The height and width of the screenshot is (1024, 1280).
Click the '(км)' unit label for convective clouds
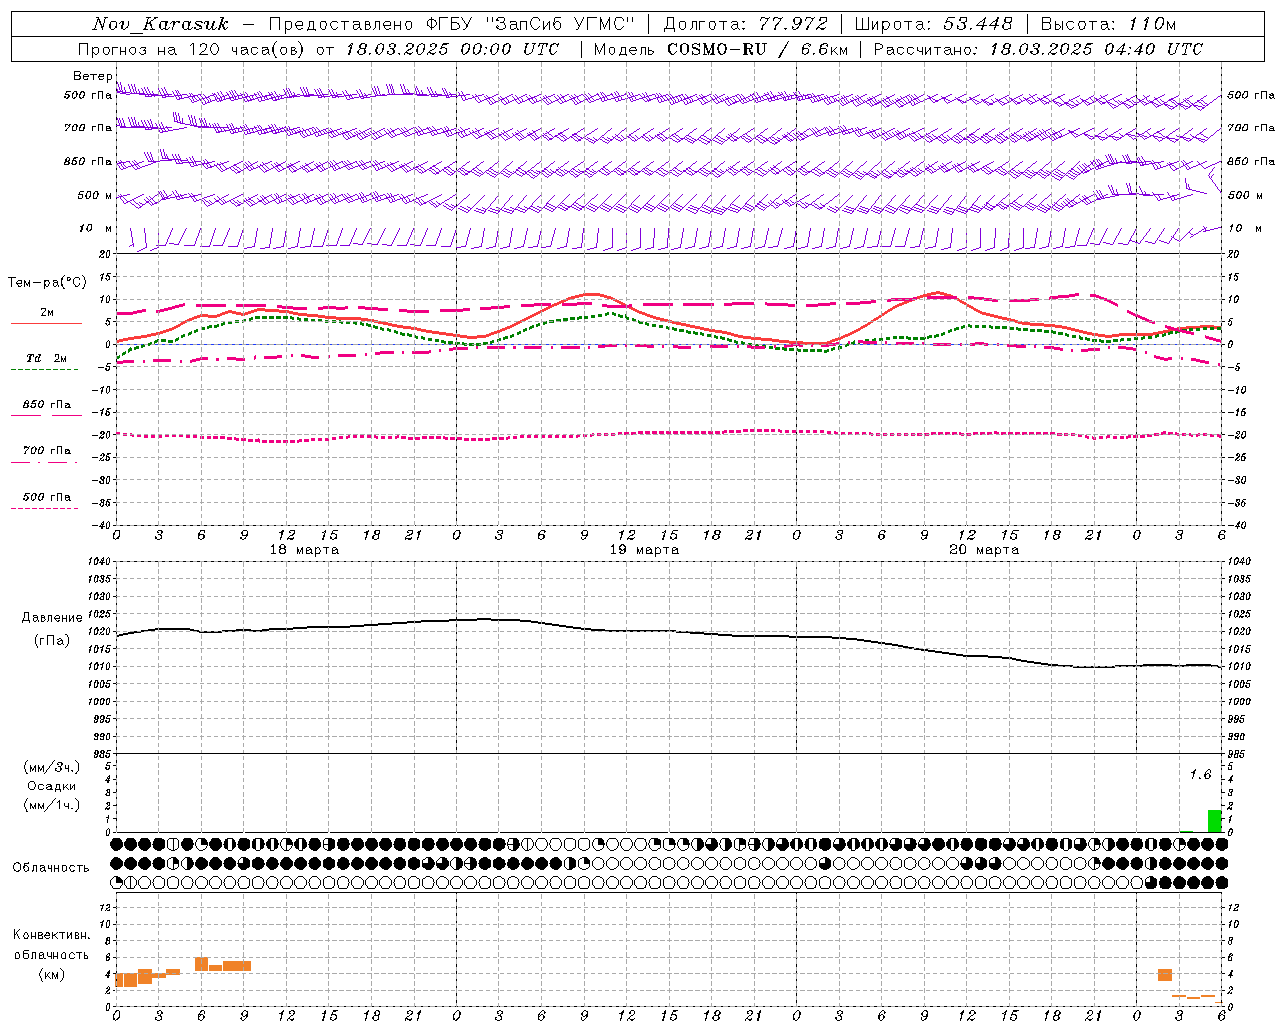click(51, 974)
